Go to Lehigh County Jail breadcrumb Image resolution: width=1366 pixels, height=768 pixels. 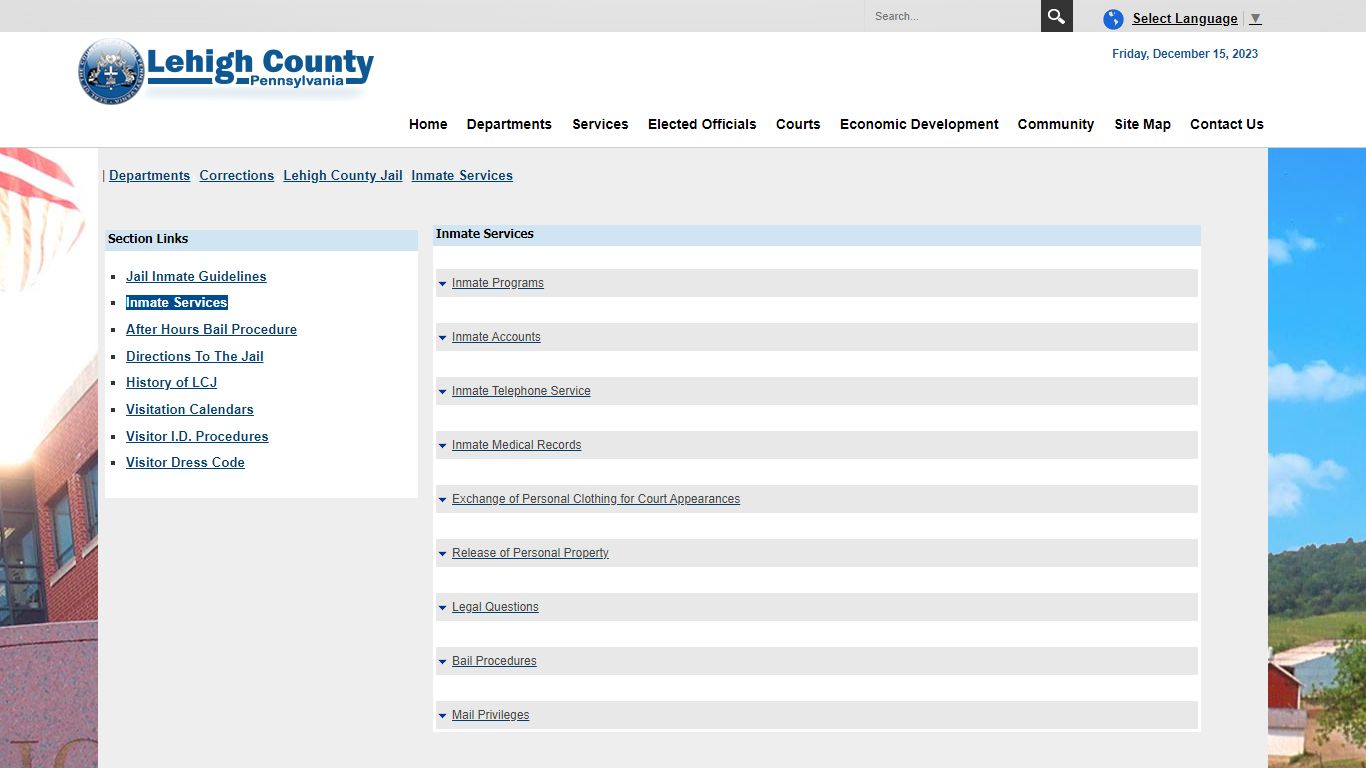click(343, 175)
